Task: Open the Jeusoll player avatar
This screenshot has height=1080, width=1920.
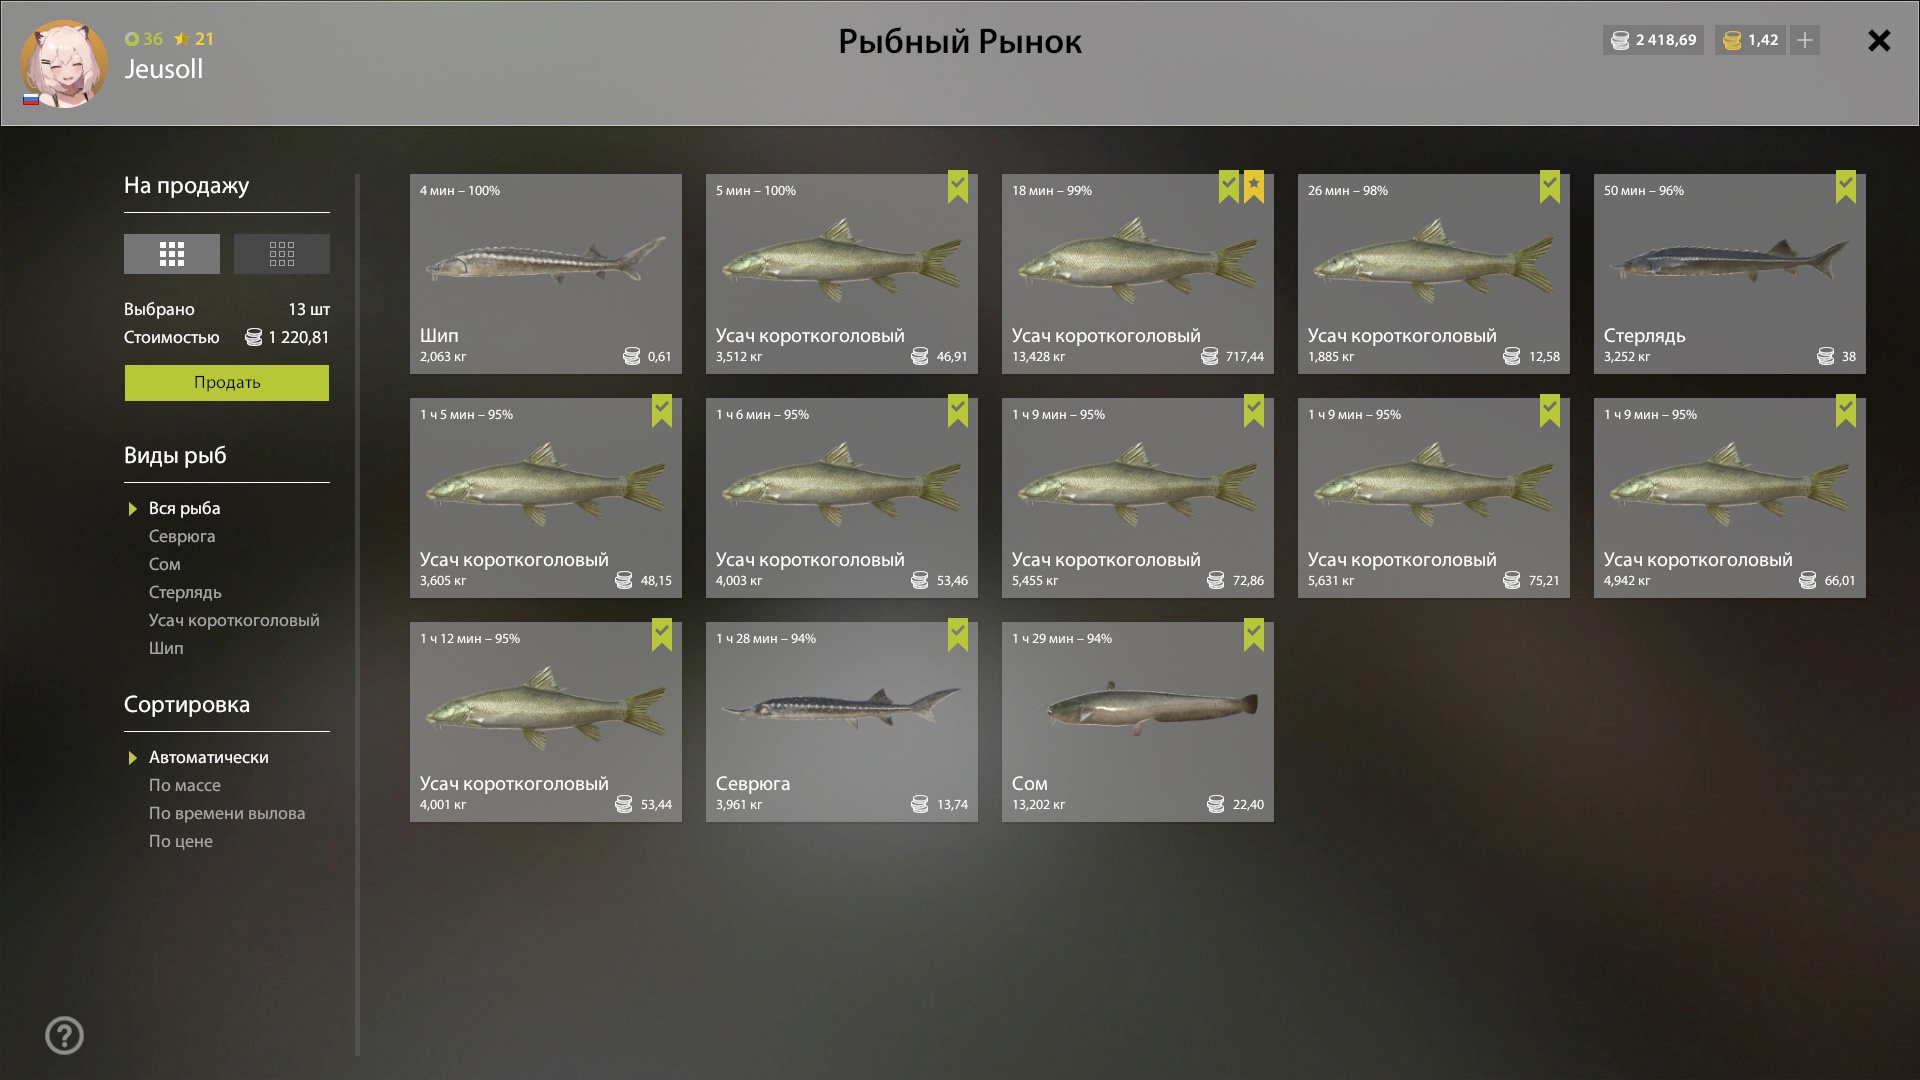Action: pos(64,64)
